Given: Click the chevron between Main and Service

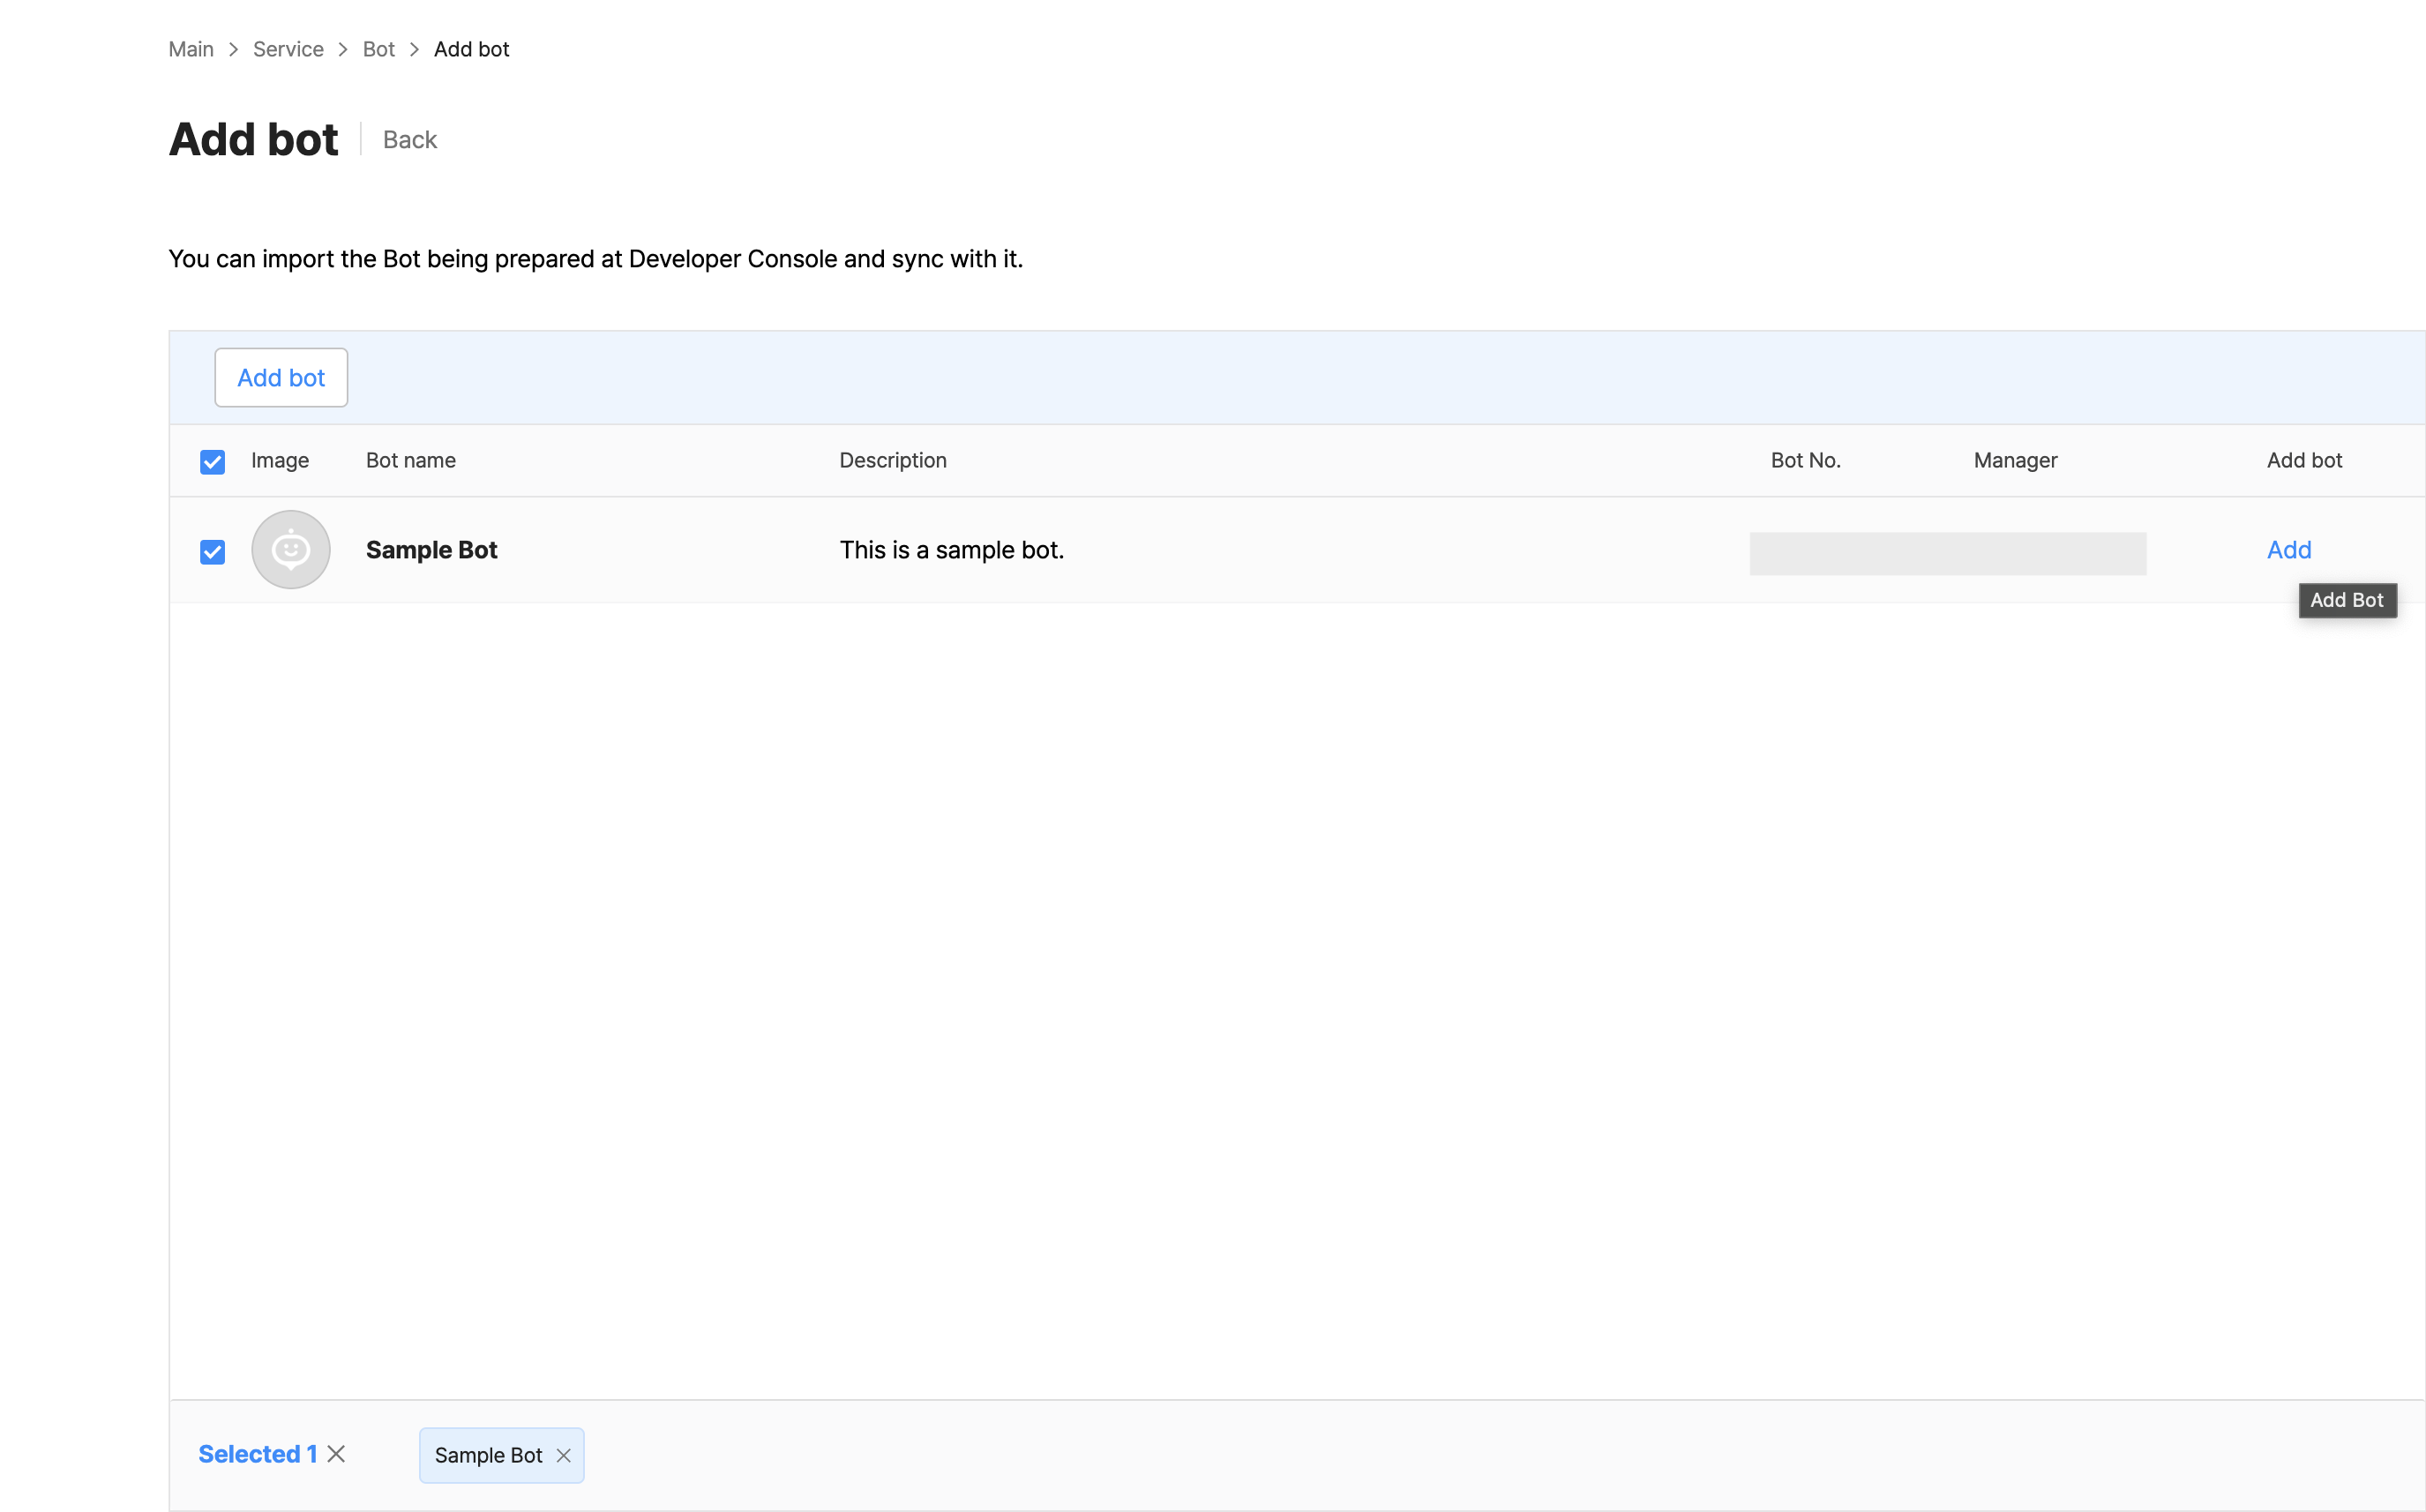Looking at the screenshot, I should coord(233,49).
